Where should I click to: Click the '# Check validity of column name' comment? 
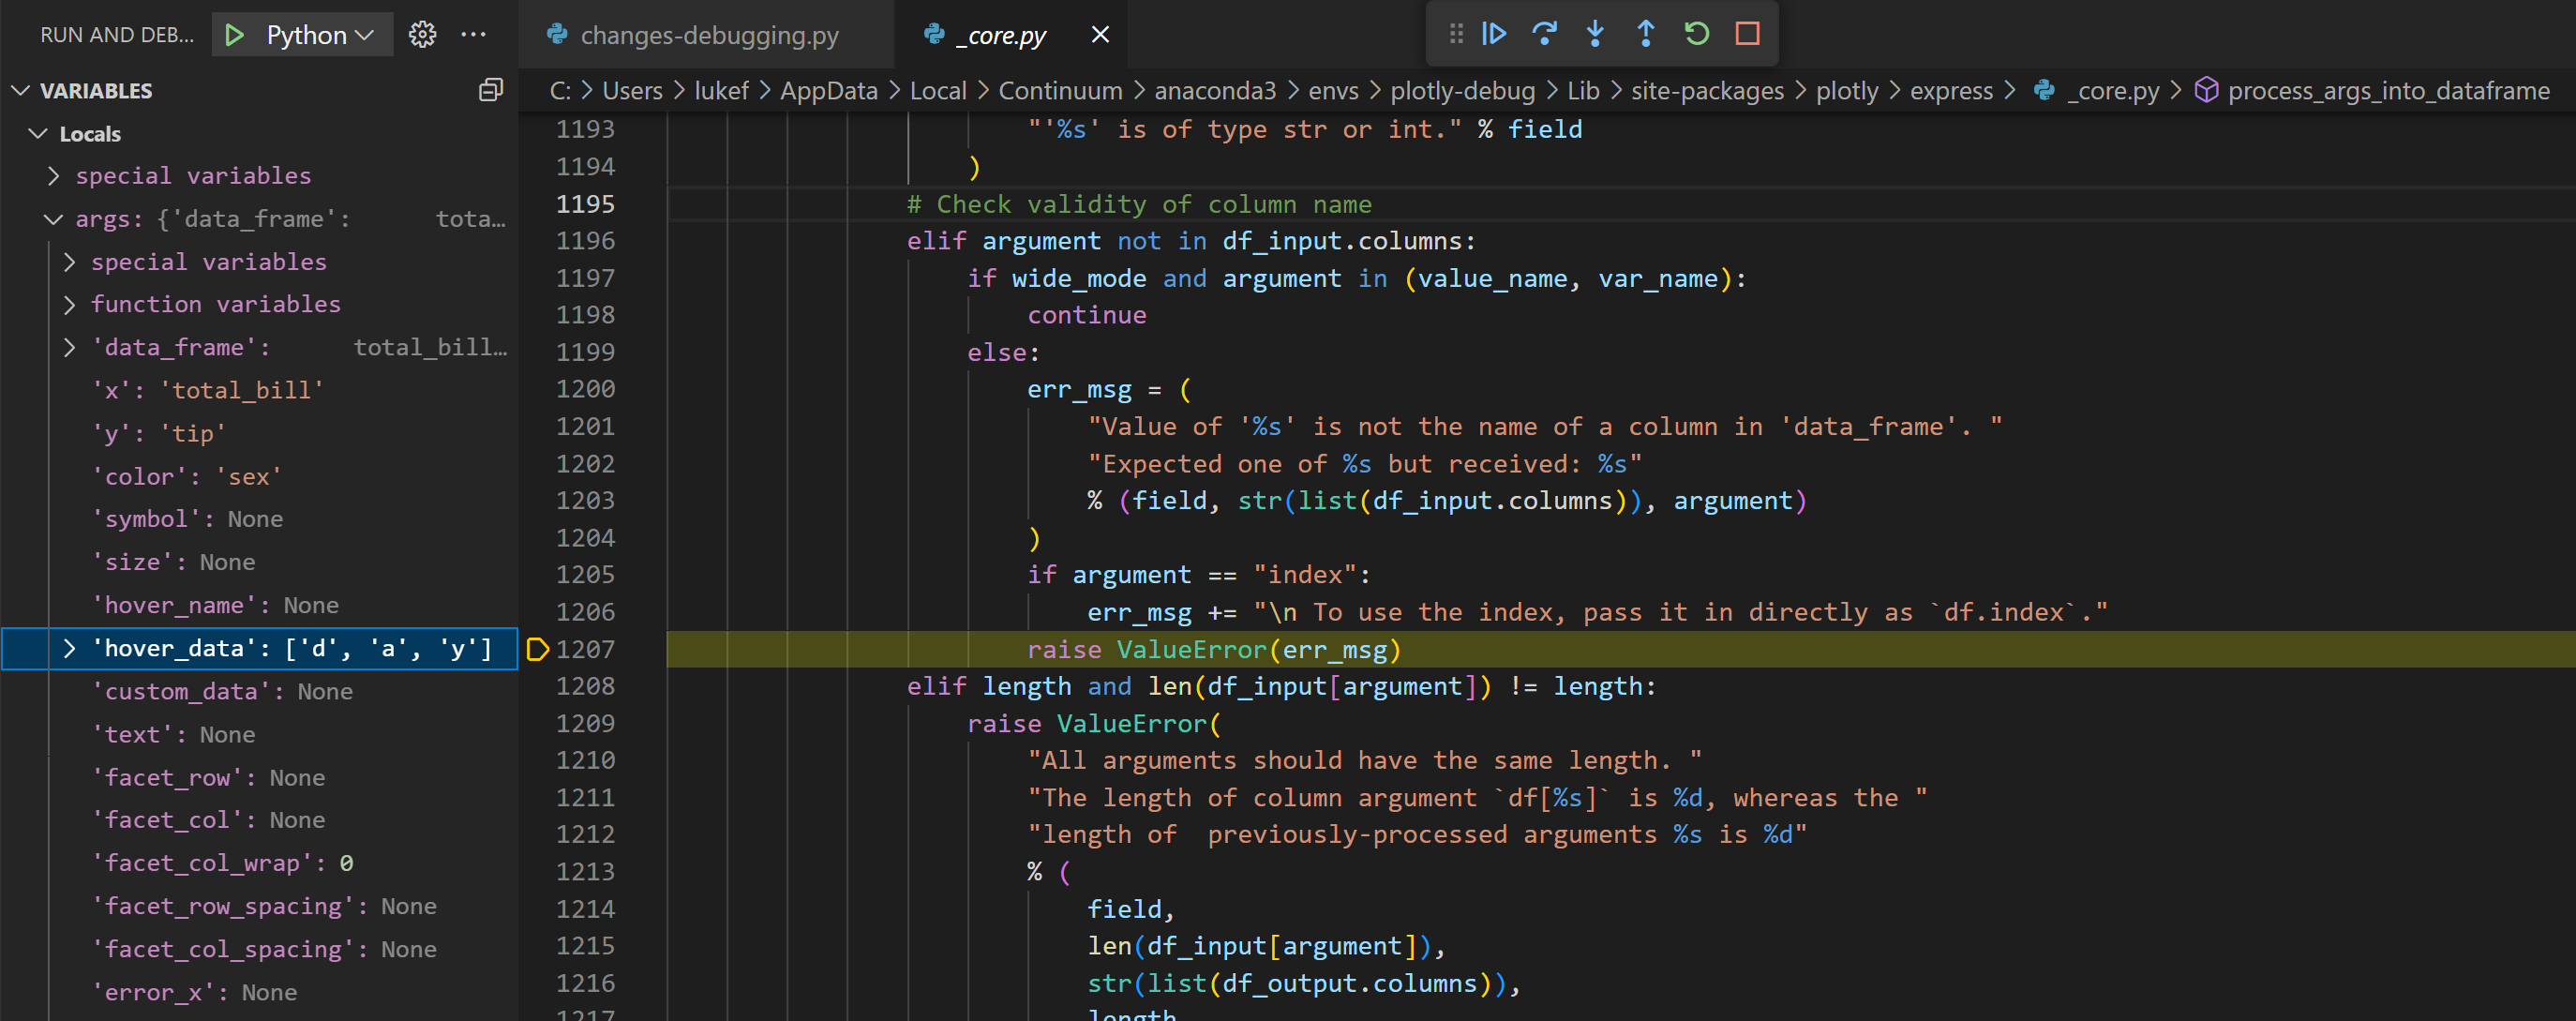pyautogui.click(x=1138, y=204)
